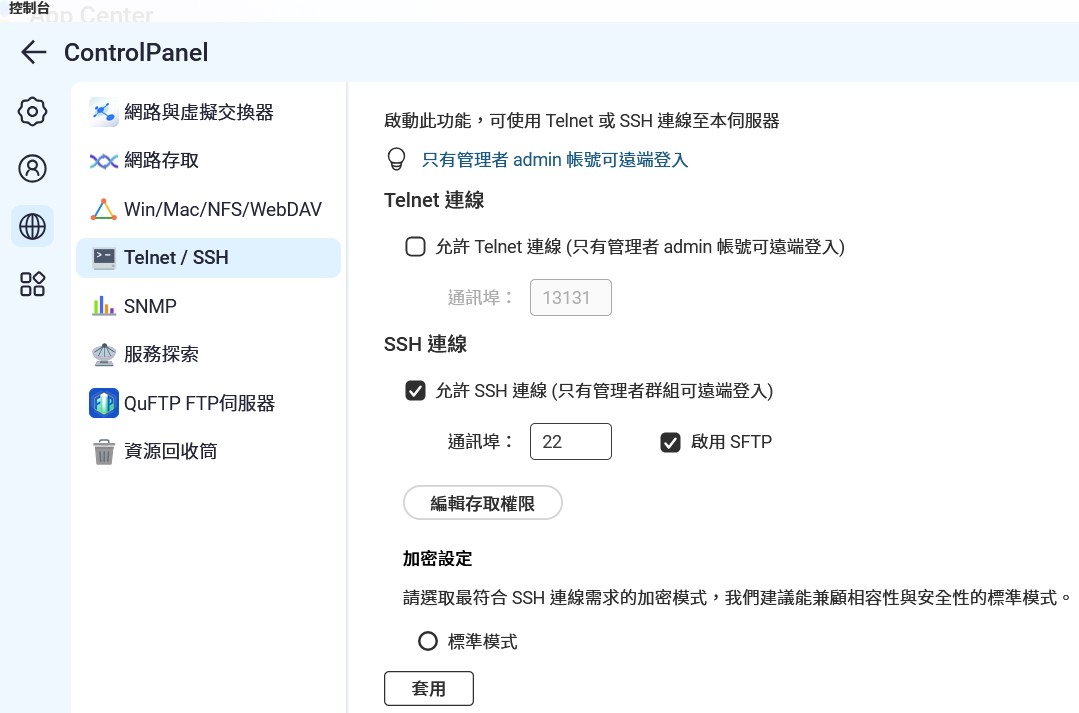Open 服務探索 in the sidebar

pos(161,354)
